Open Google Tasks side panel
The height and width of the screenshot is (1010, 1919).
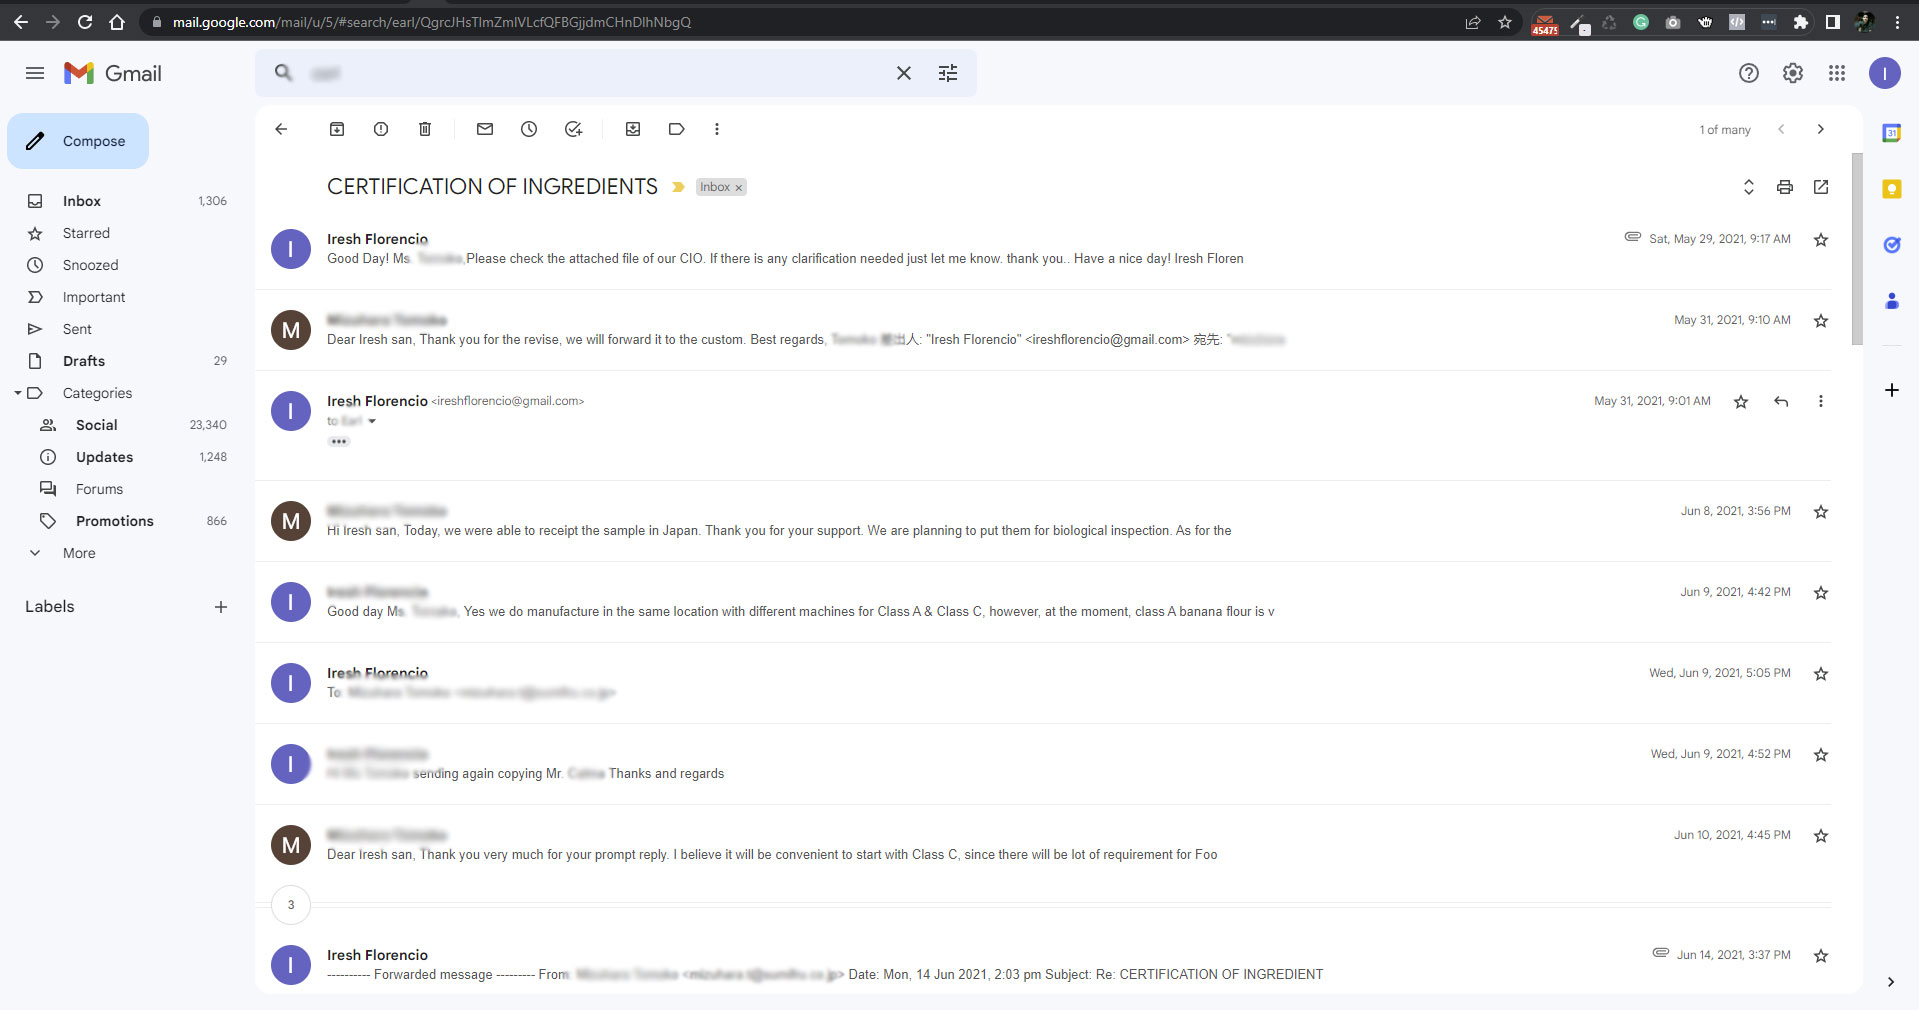[x=1892, y=245]
